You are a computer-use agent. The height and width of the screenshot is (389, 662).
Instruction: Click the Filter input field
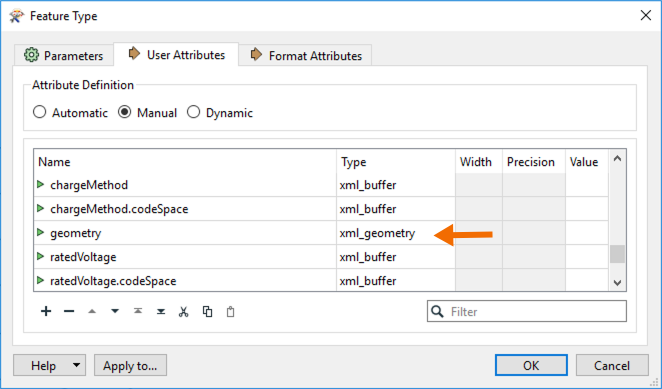(526, 312)
